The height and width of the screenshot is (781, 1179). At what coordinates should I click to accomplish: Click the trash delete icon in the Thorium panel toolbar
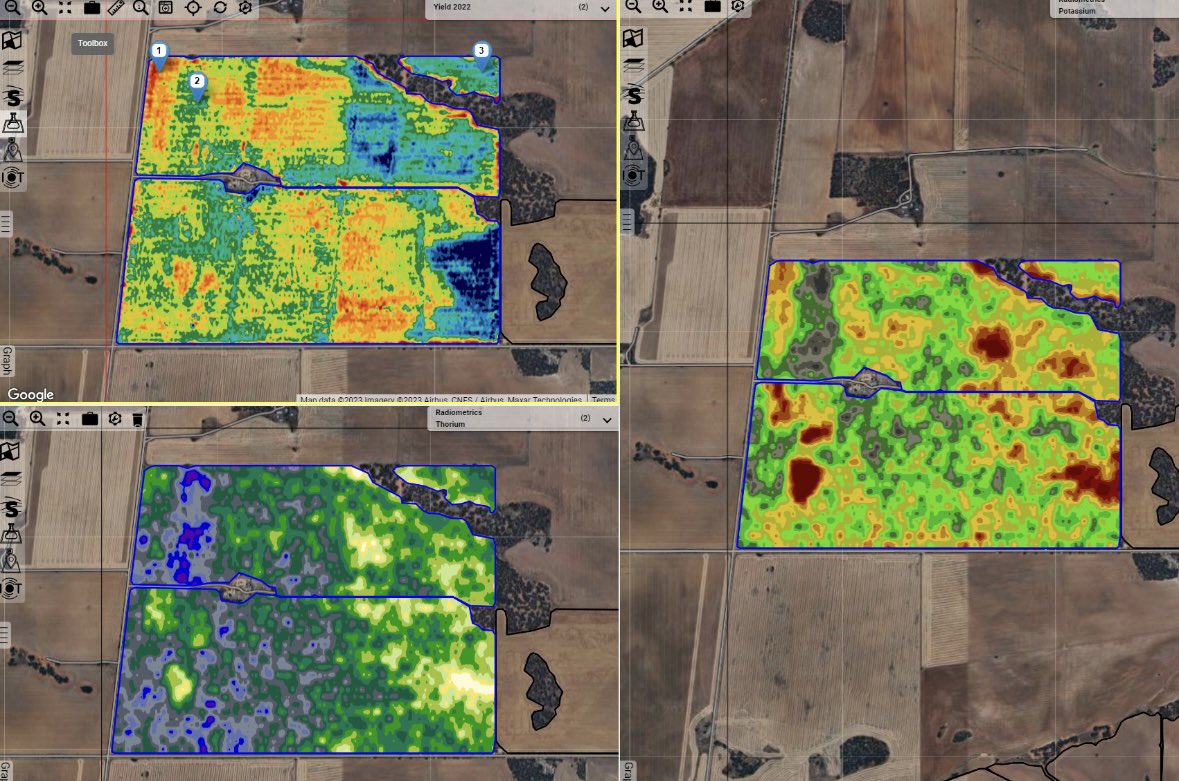[x=137, y=418]
